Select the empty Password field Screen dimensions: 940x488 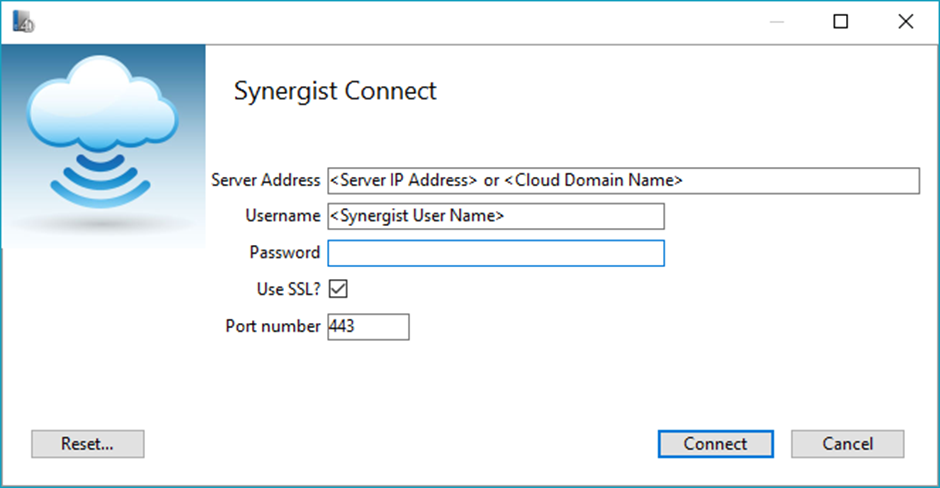[495, 253]
